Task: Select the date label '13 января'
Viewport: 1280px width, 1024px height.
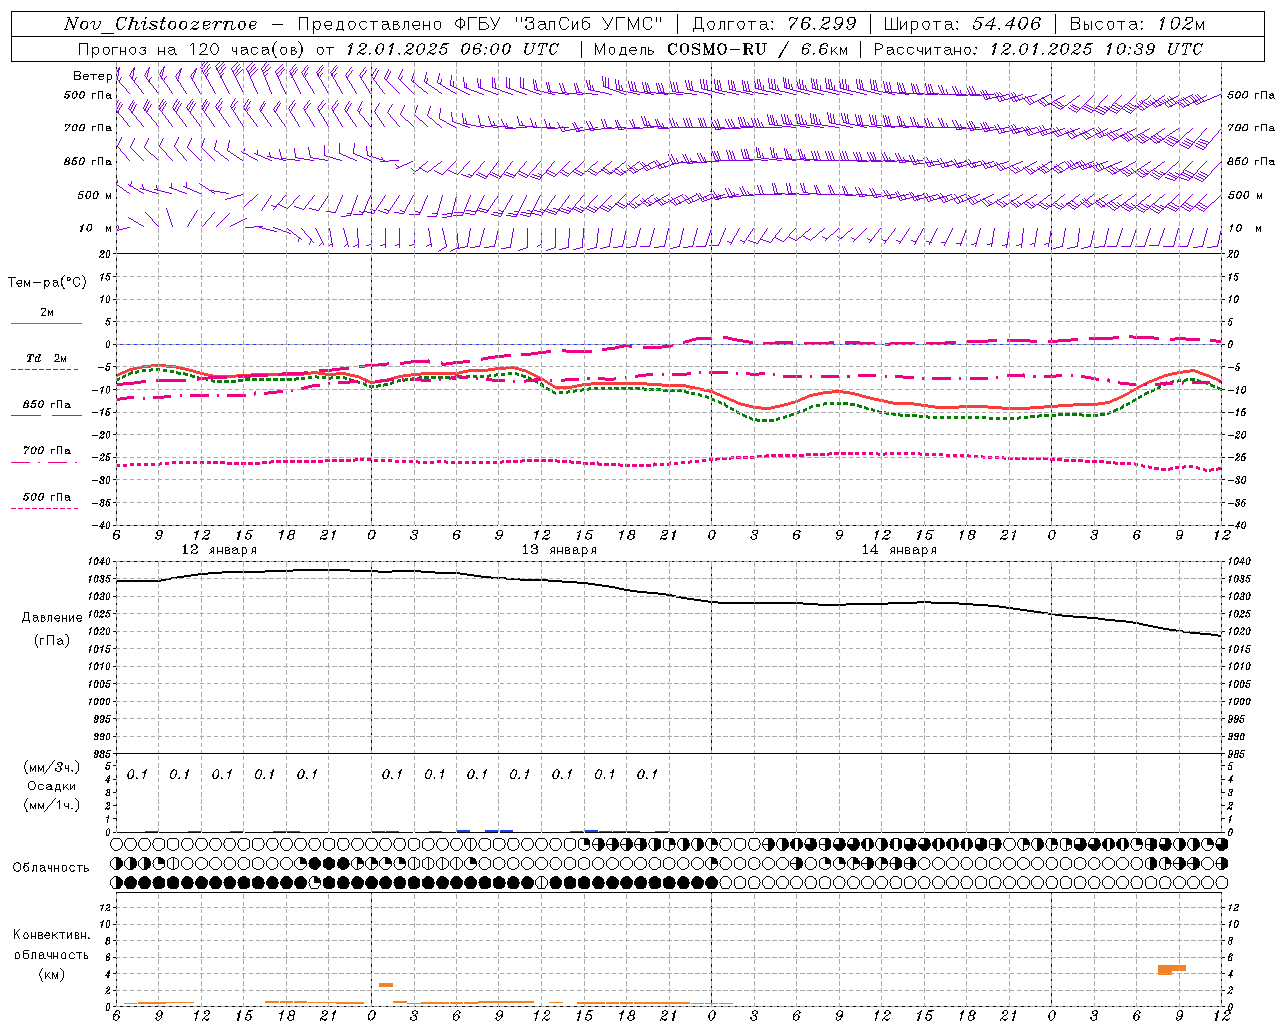Action: 559,550
